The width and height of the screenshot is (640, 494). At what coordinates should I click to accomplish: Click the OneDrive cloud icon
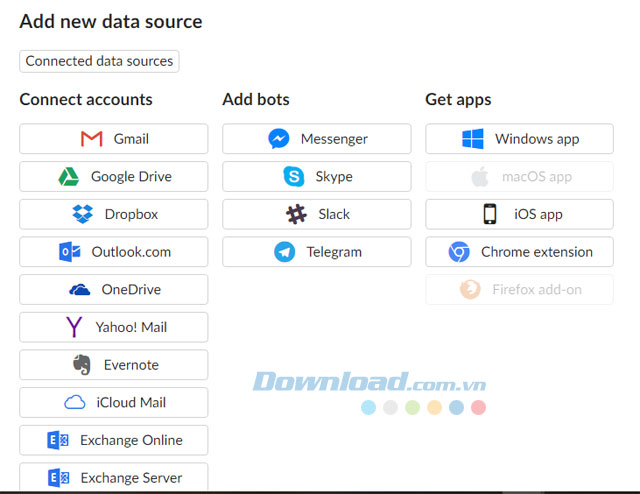point(80,289)
